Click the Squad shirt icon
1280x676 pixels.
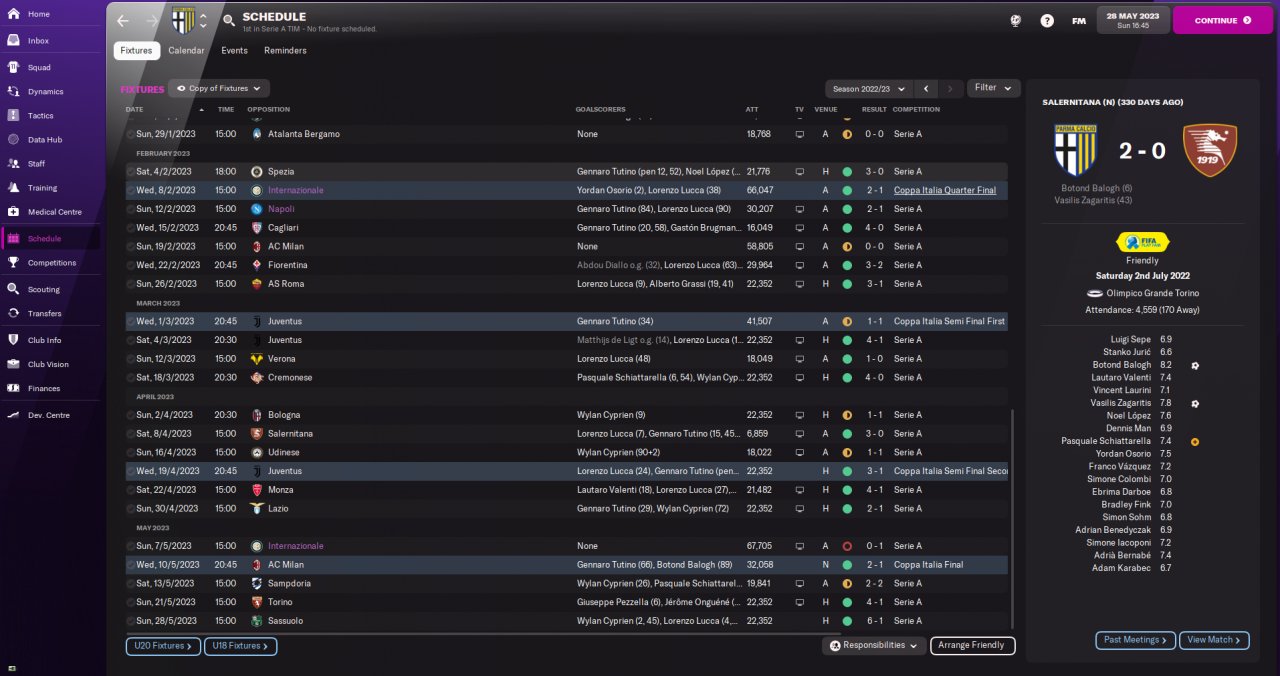pos(13,68)
